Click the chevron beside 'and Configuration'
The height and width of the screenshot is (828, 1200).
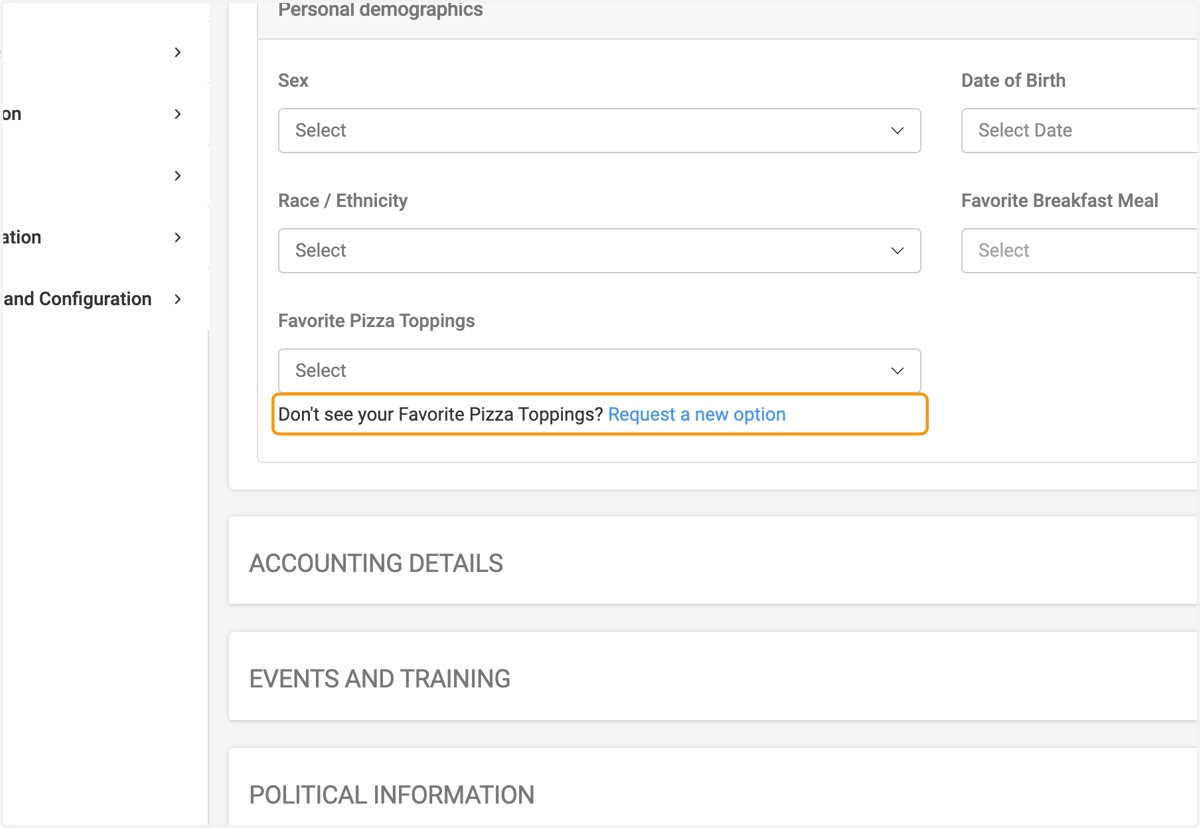pyautogui.click(x=178, y=299)
